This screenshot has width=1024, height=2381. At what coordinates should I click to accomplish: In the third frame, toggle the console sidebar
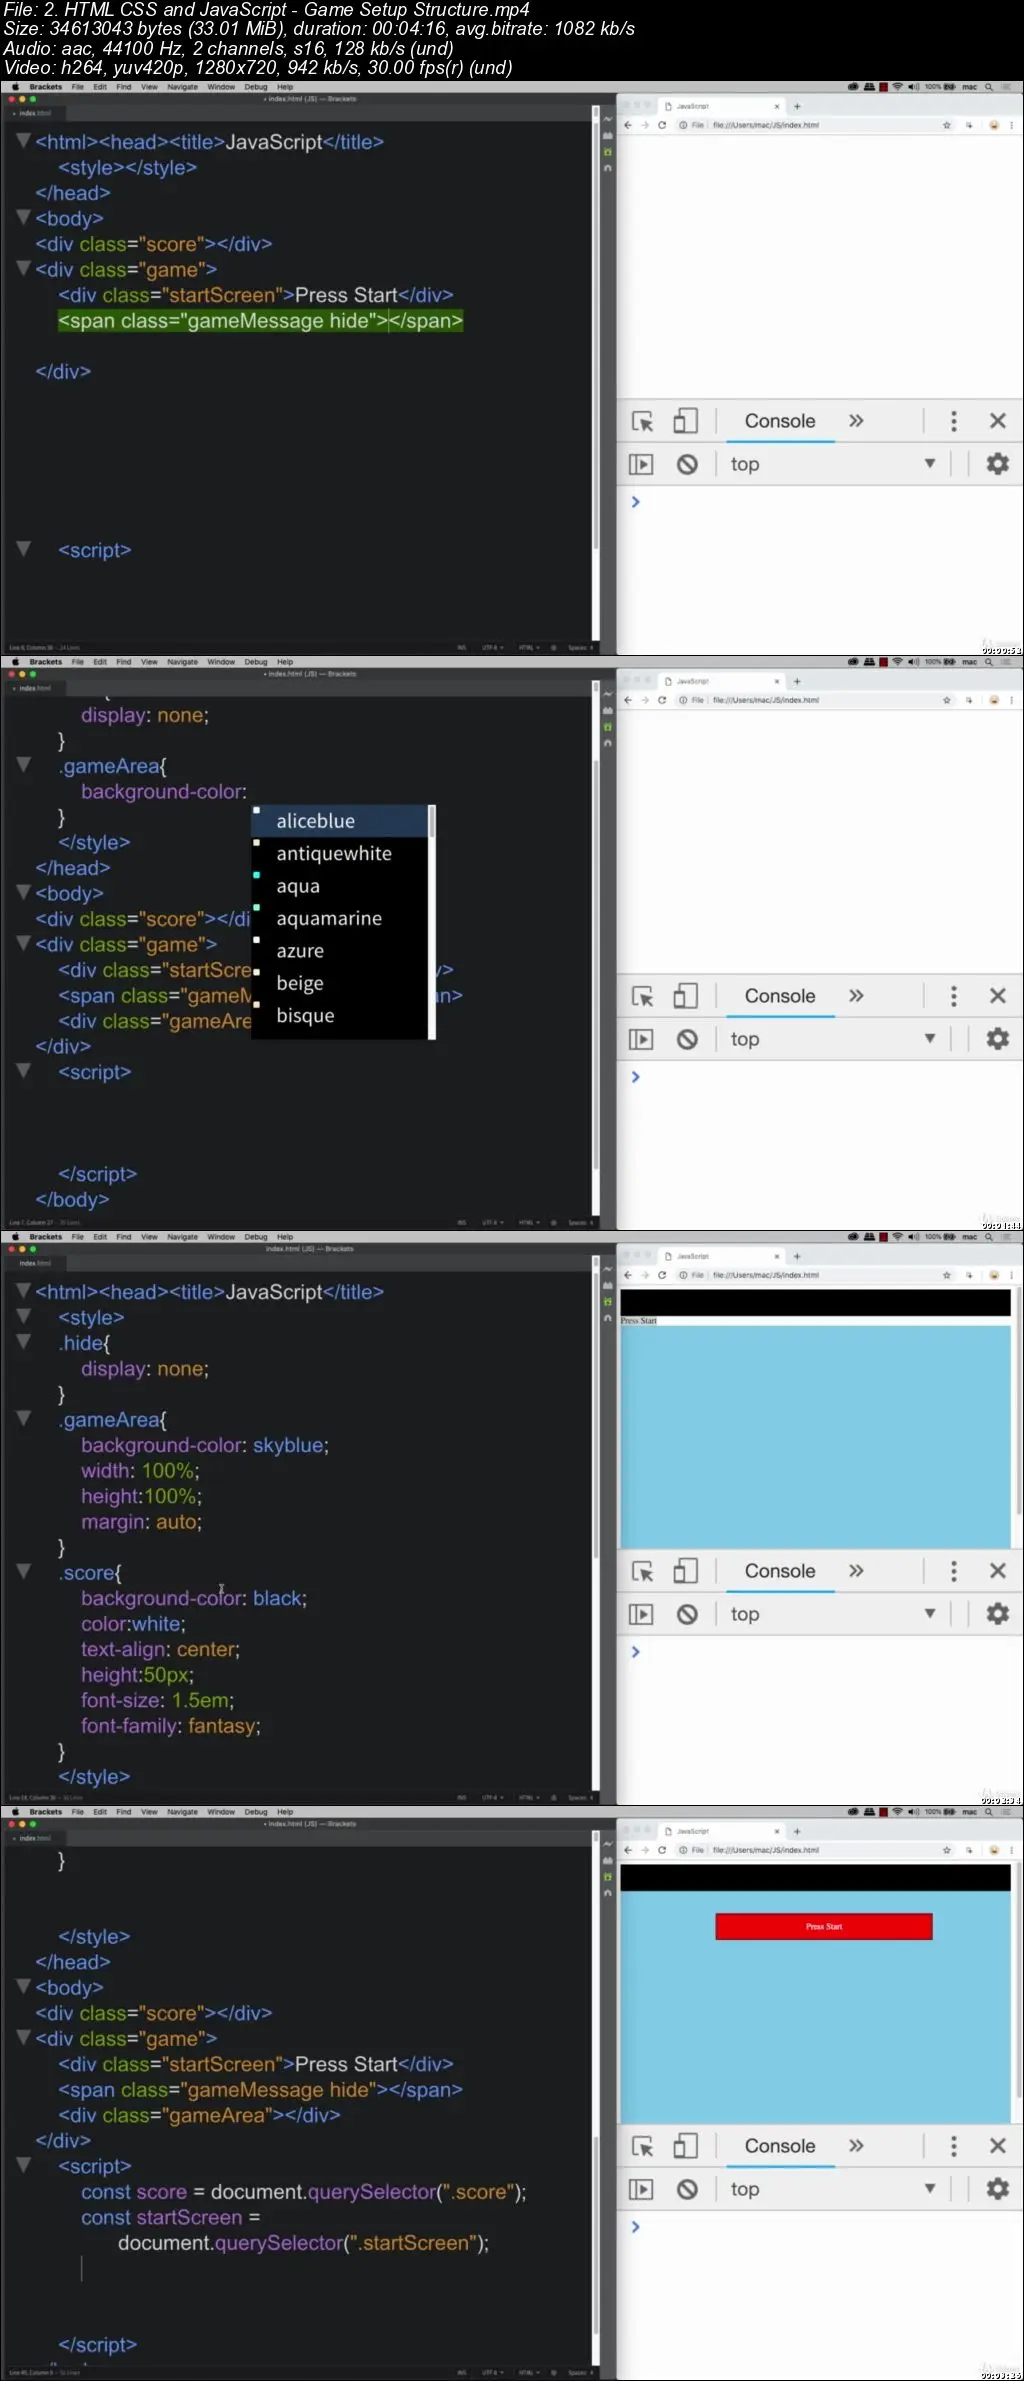point(641,1614)
